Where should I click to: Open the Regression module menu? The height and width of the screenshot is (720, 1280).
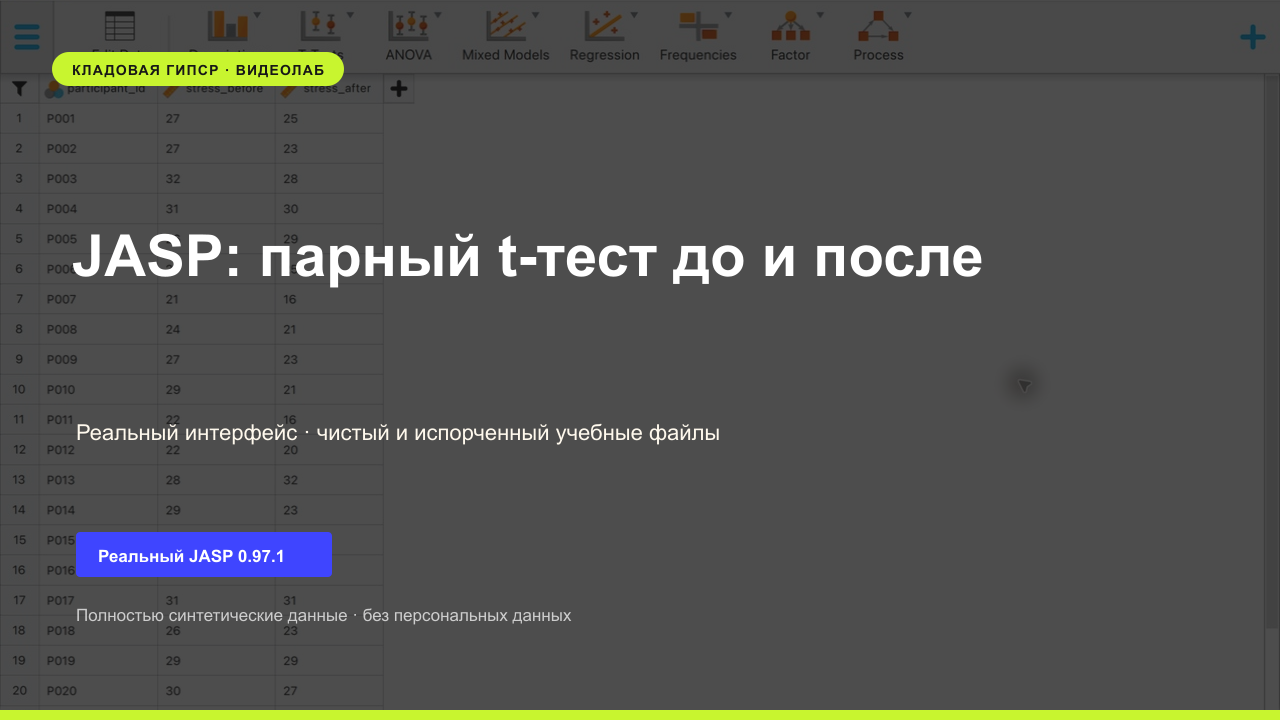[x=604, y=35]
